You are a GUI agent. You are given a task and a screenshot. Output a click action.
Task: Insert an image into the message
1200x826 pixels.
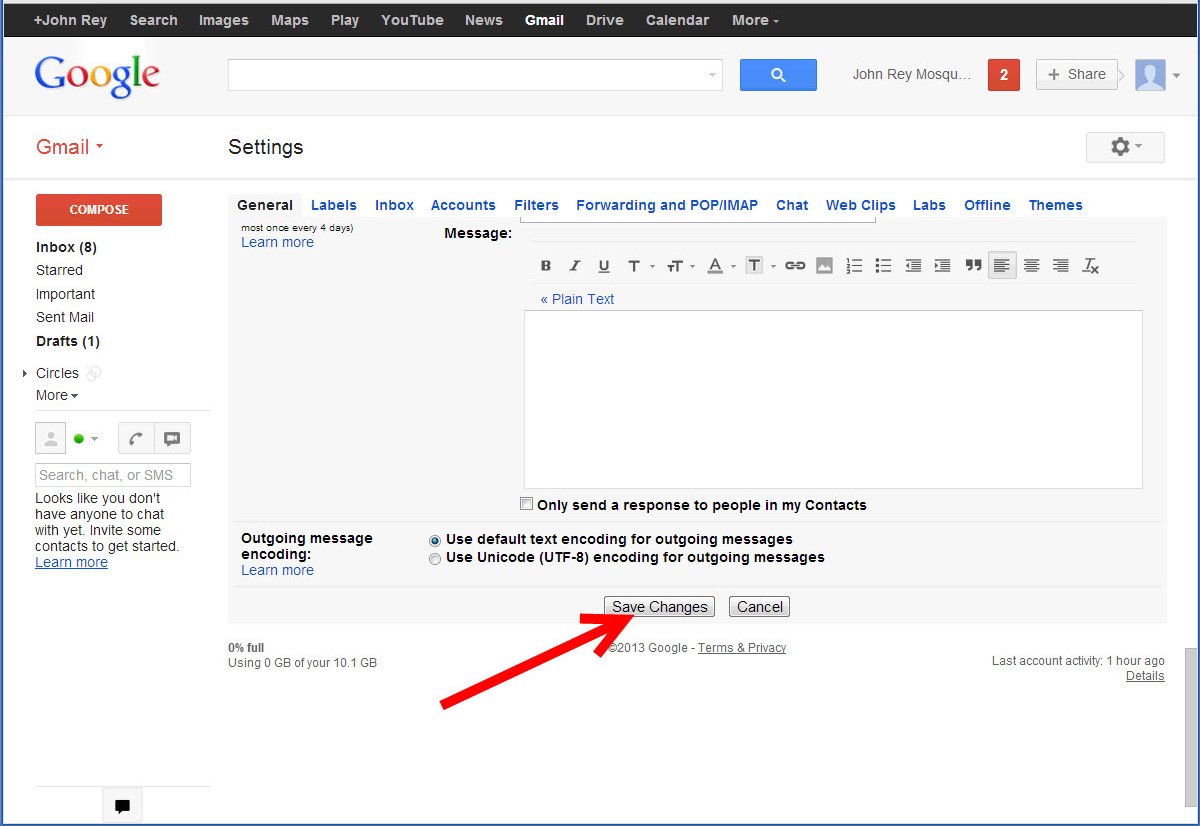(824, 266)
